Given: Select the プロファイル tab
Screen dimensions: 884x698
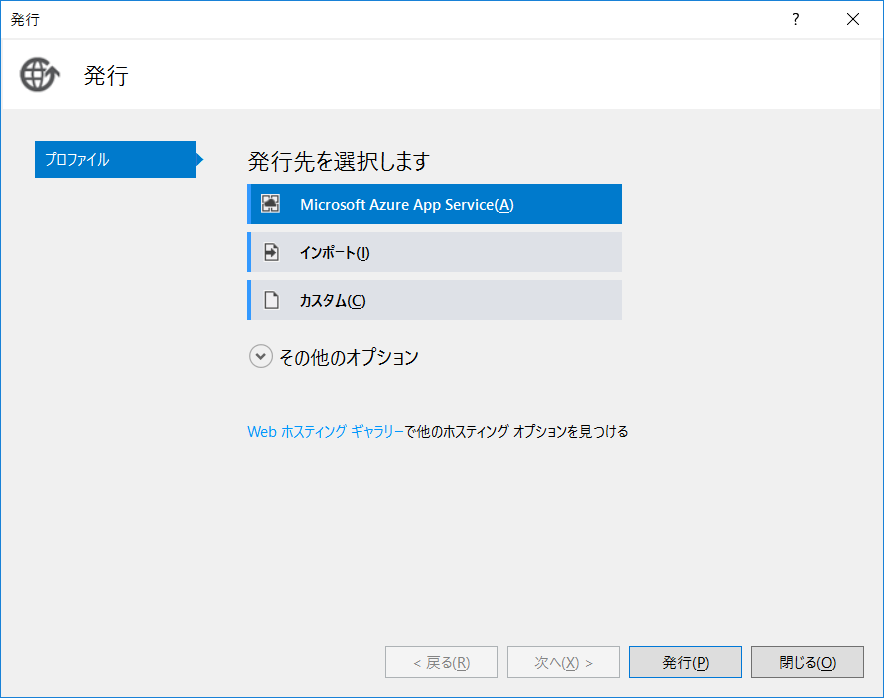Looking at the screenshot, I should pyautogui.click(x=116, y=160).
